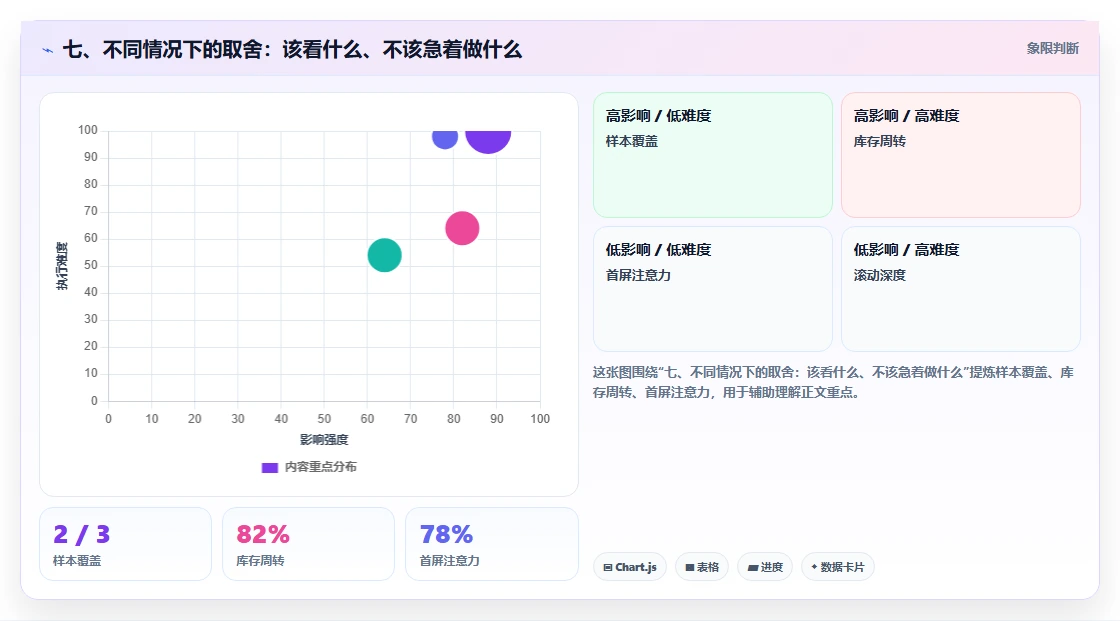Select the 高影响 / 高难度 quadrant card
The width and height of the screenshot is (1120, 621).
(x=960, y=155)
